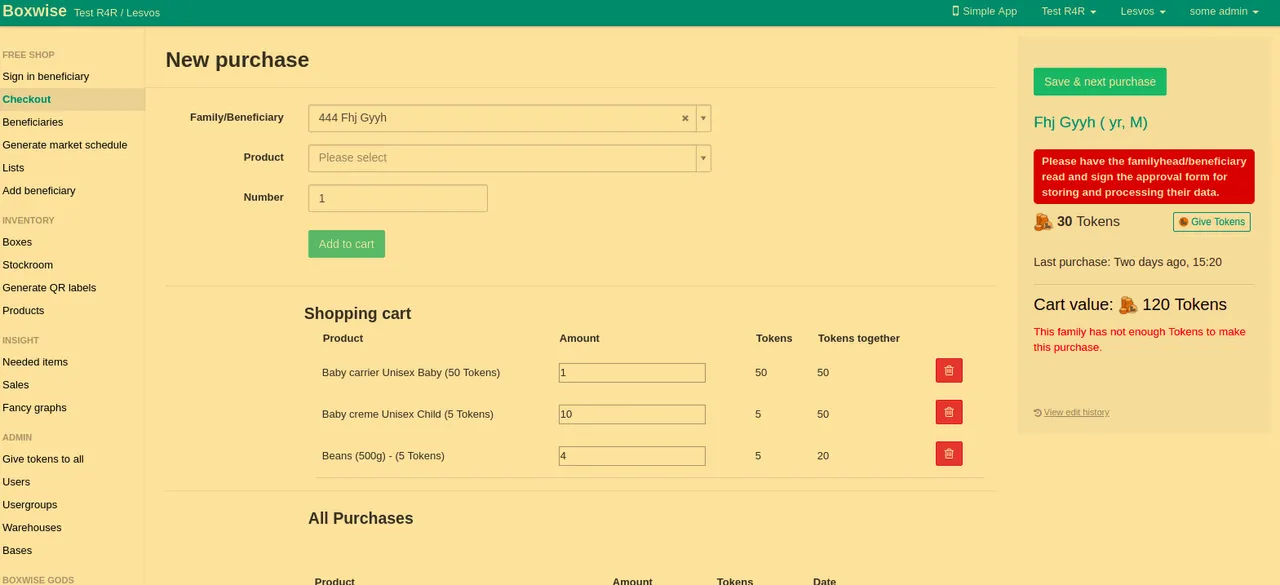Open the Lesvos base menu
Image resolution: width=1280 pixels, height=585 pixels.
[1143, 12]
